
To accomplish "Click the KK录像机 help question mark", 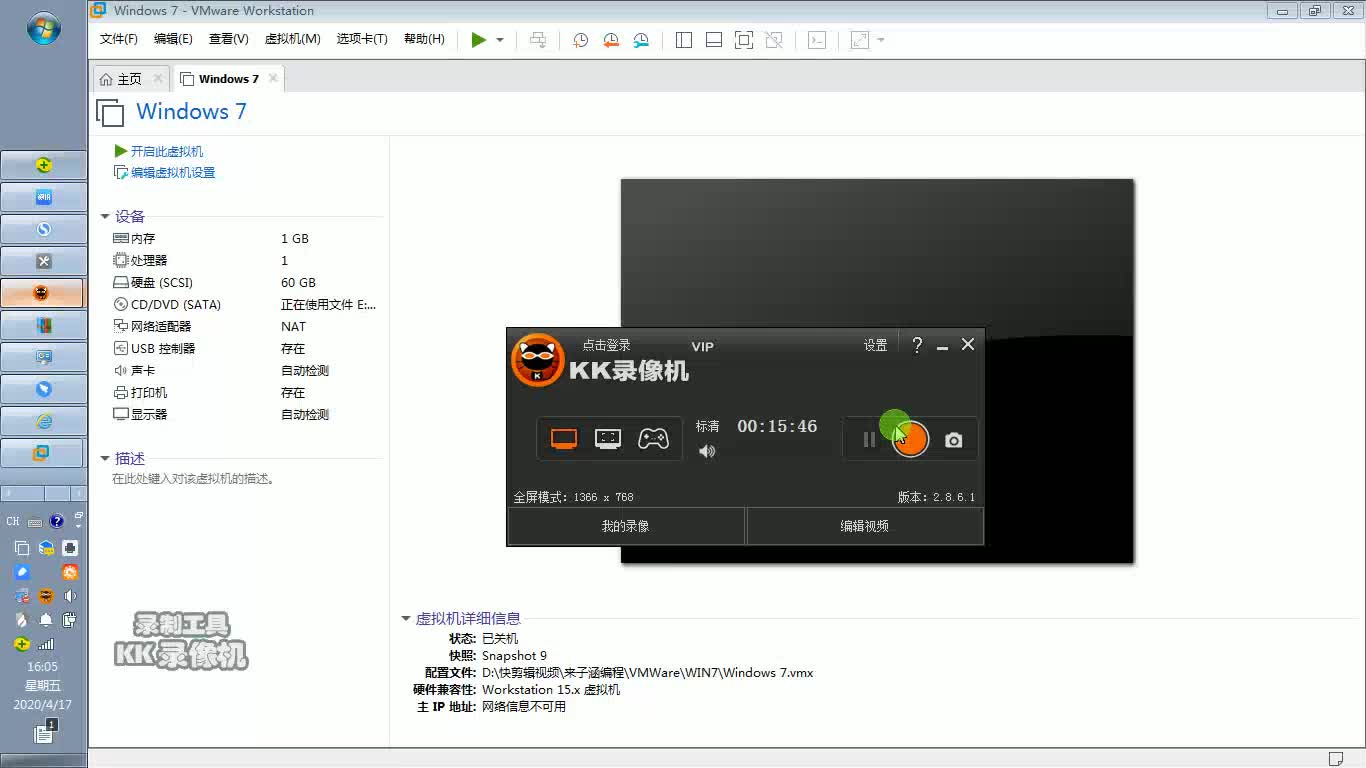I will (x=917, y=345).
